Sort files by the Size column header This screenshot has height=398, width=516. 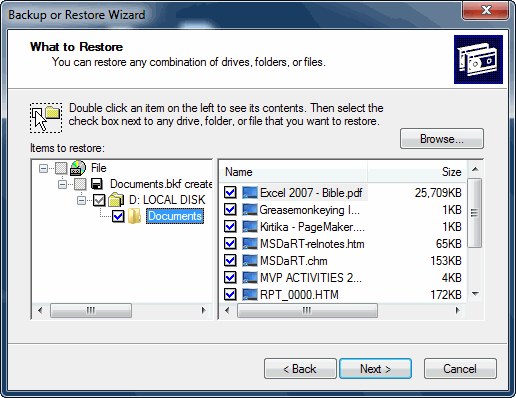pos(417,172)
